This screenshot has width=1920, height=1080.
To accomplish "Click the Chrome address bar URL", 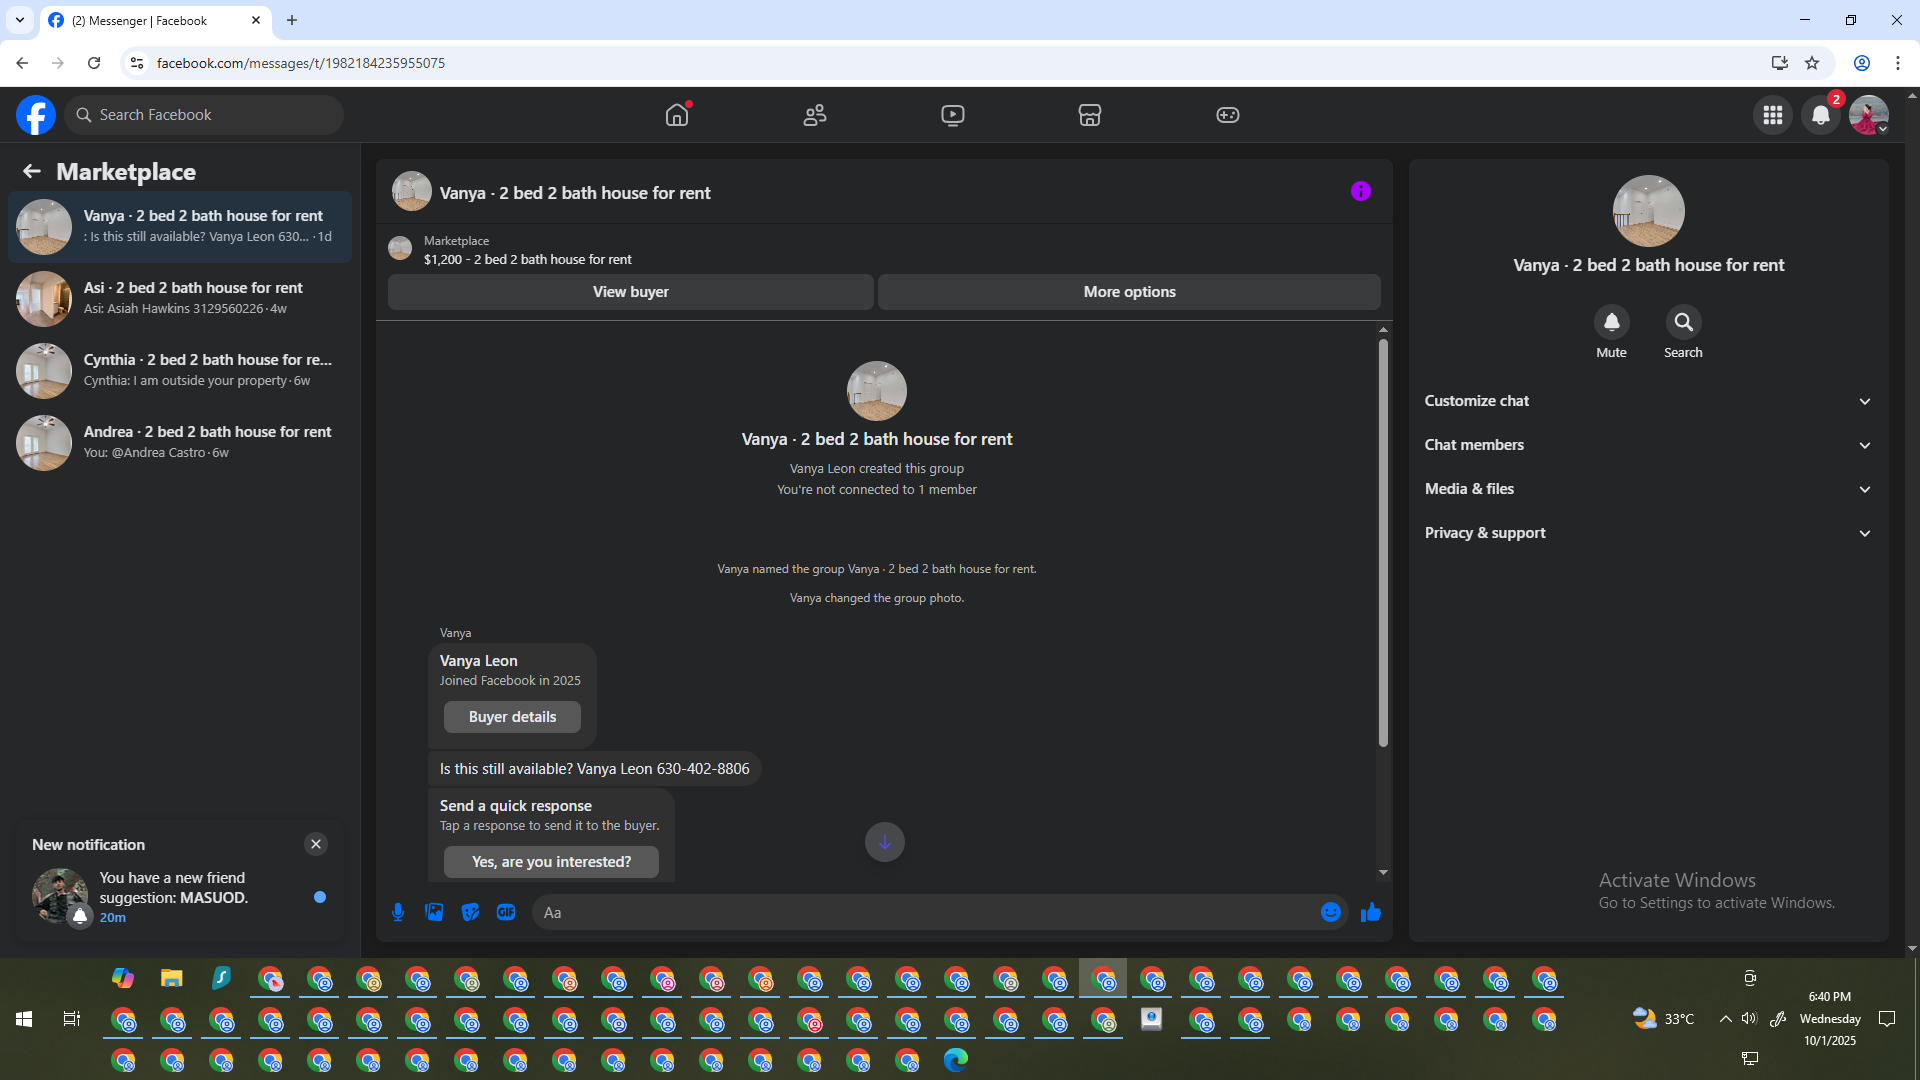I will pyautogui.click(x=301, y=63).
